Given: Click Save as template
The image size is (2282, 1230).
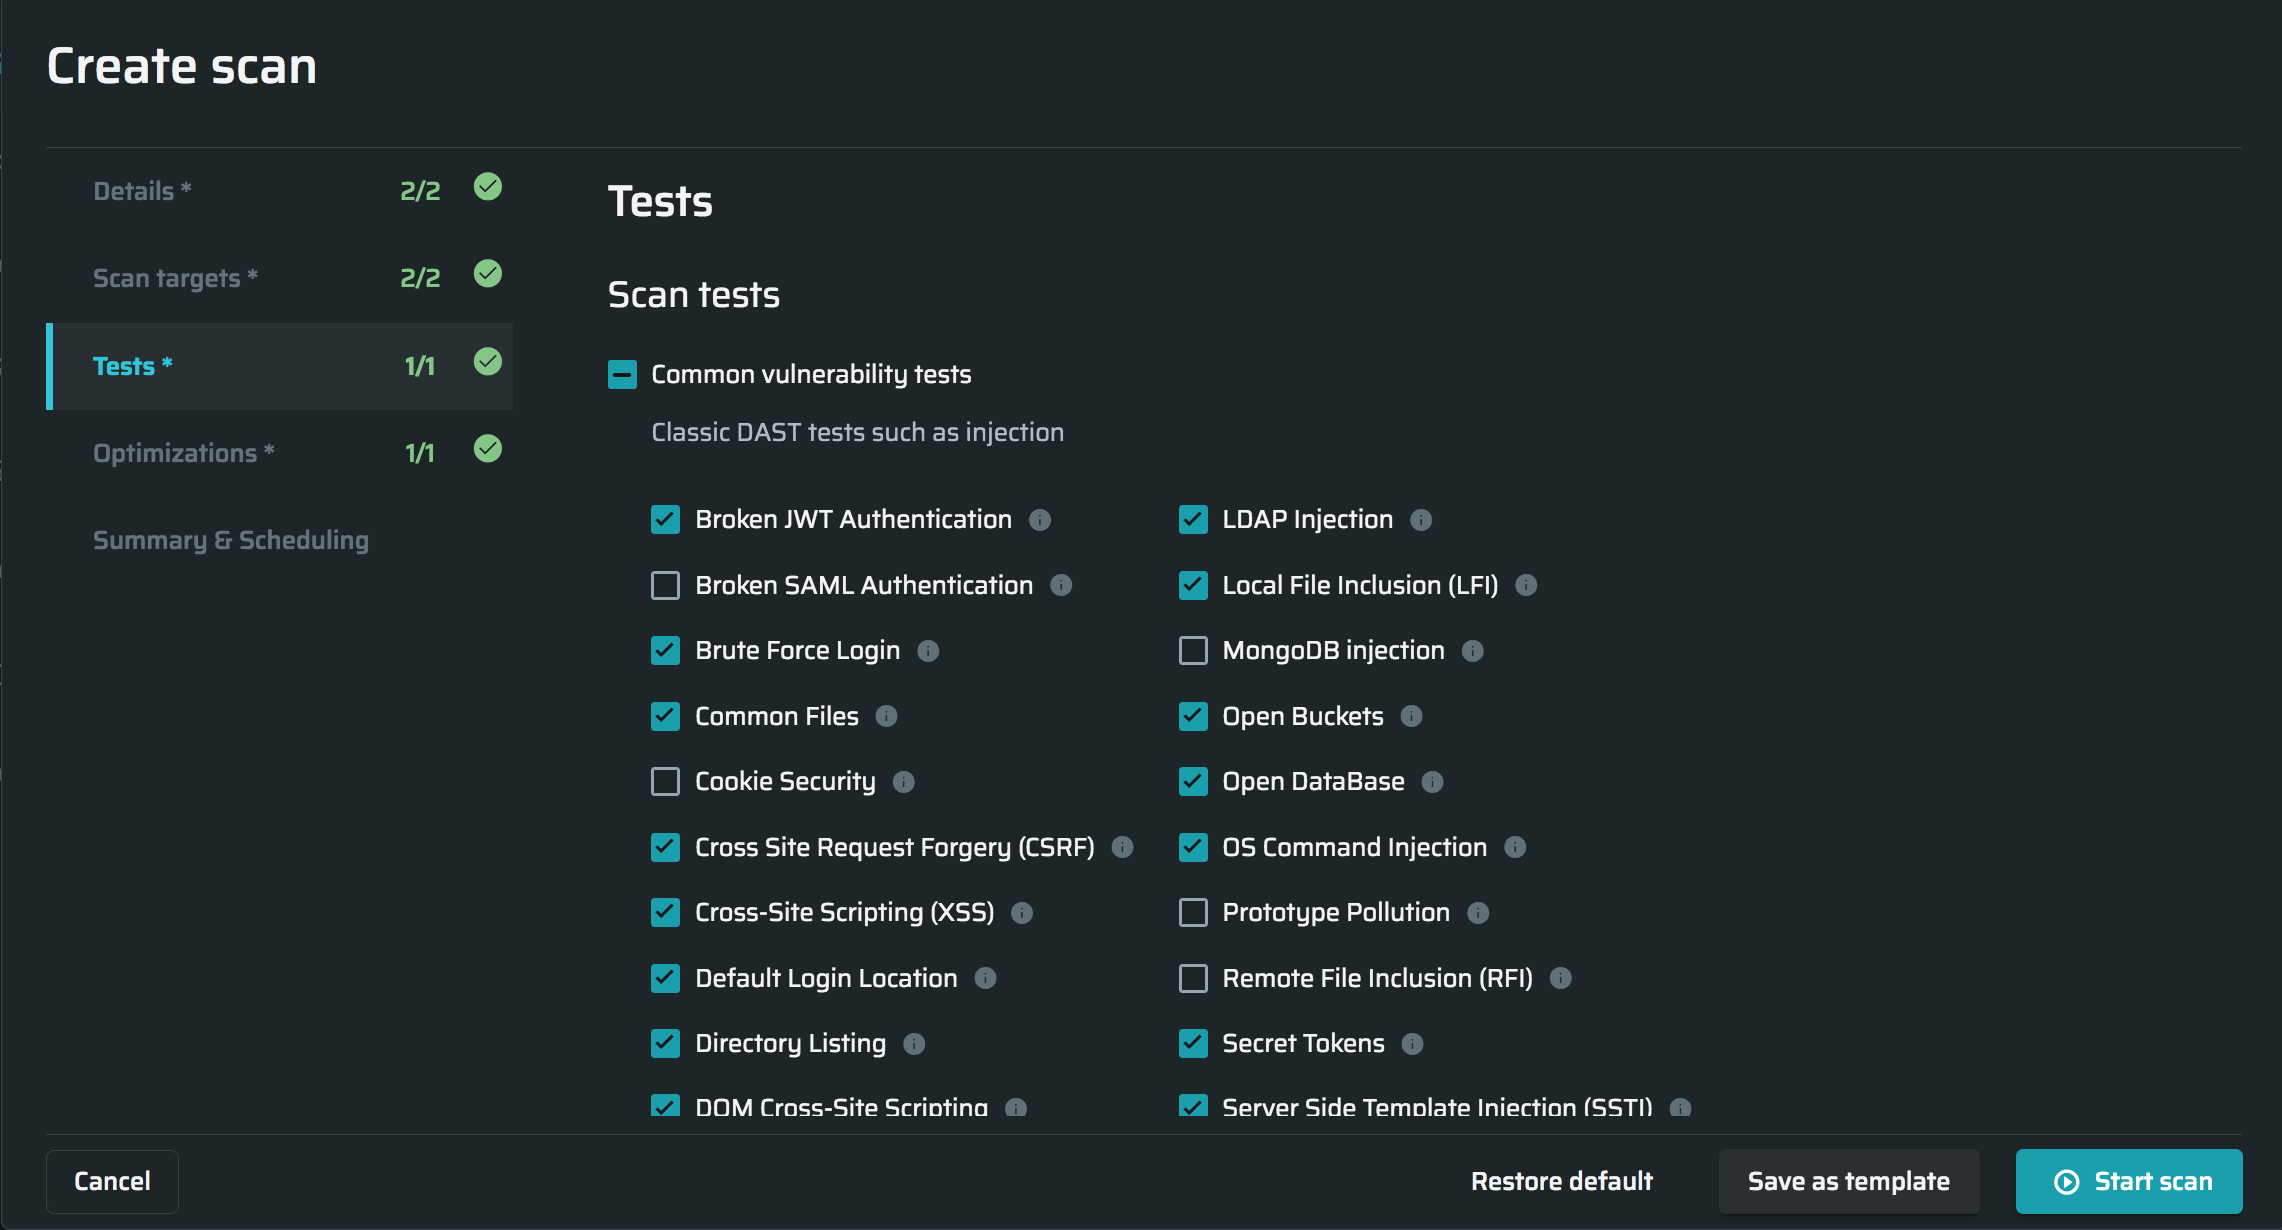Looking at the screenshot, I should [x=1848, y=1181].
